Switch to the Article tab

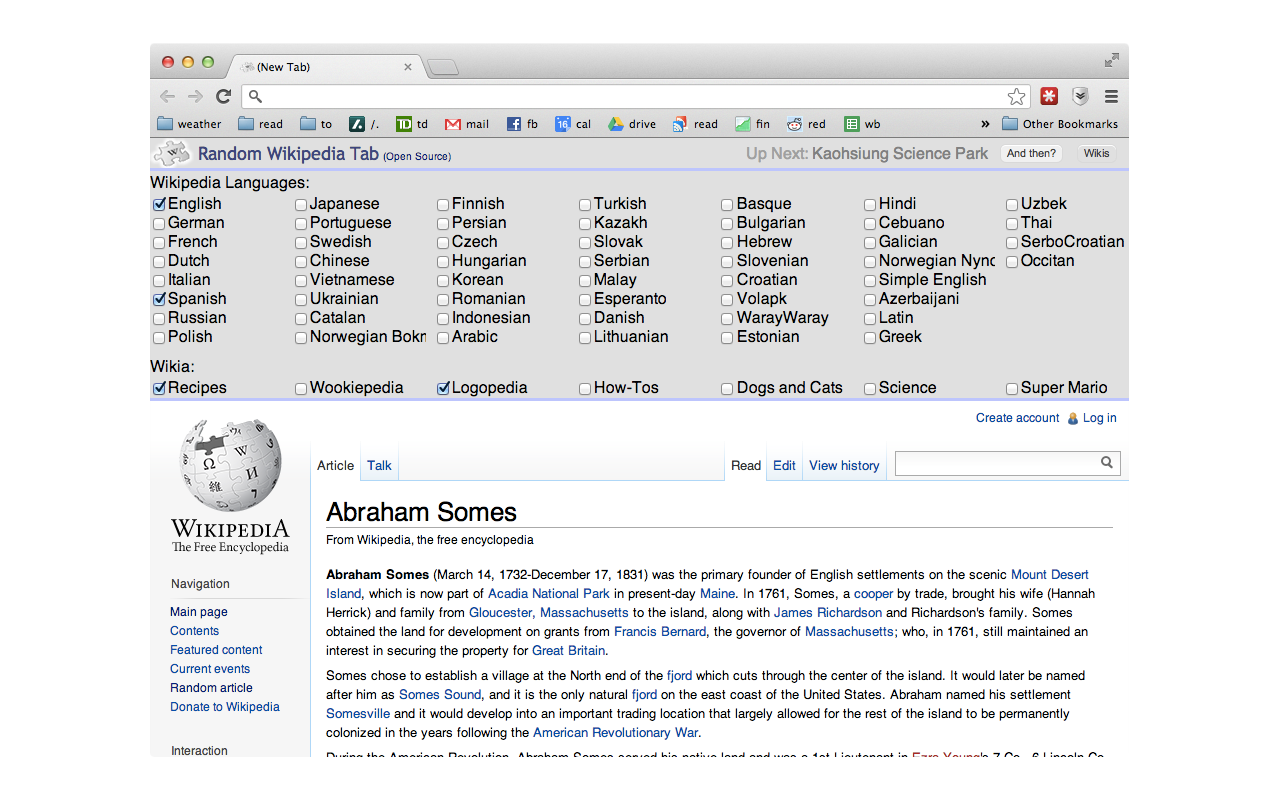pos(336,465)
